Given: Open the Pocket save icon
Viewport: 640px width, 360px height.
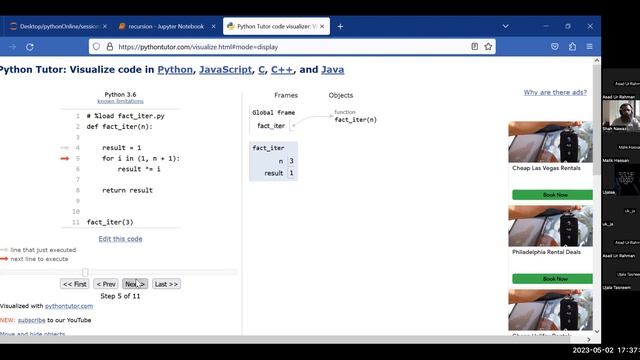Looking at the screenshot, I should pyautogui.click(x=555, y=47).
